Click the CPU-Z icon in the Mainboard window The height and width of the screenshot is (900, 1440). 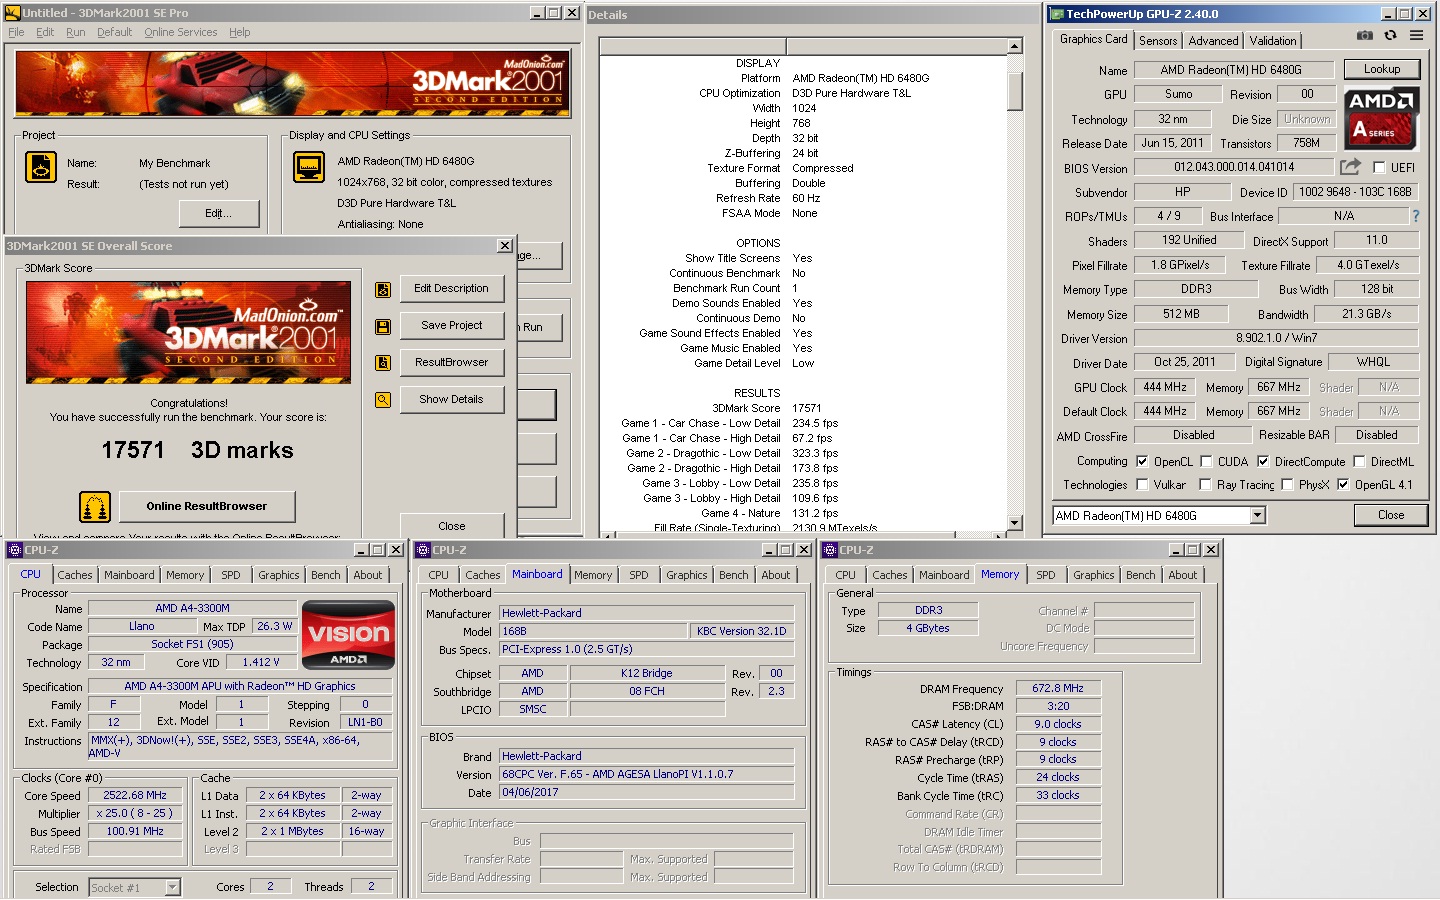coord(423,550)
